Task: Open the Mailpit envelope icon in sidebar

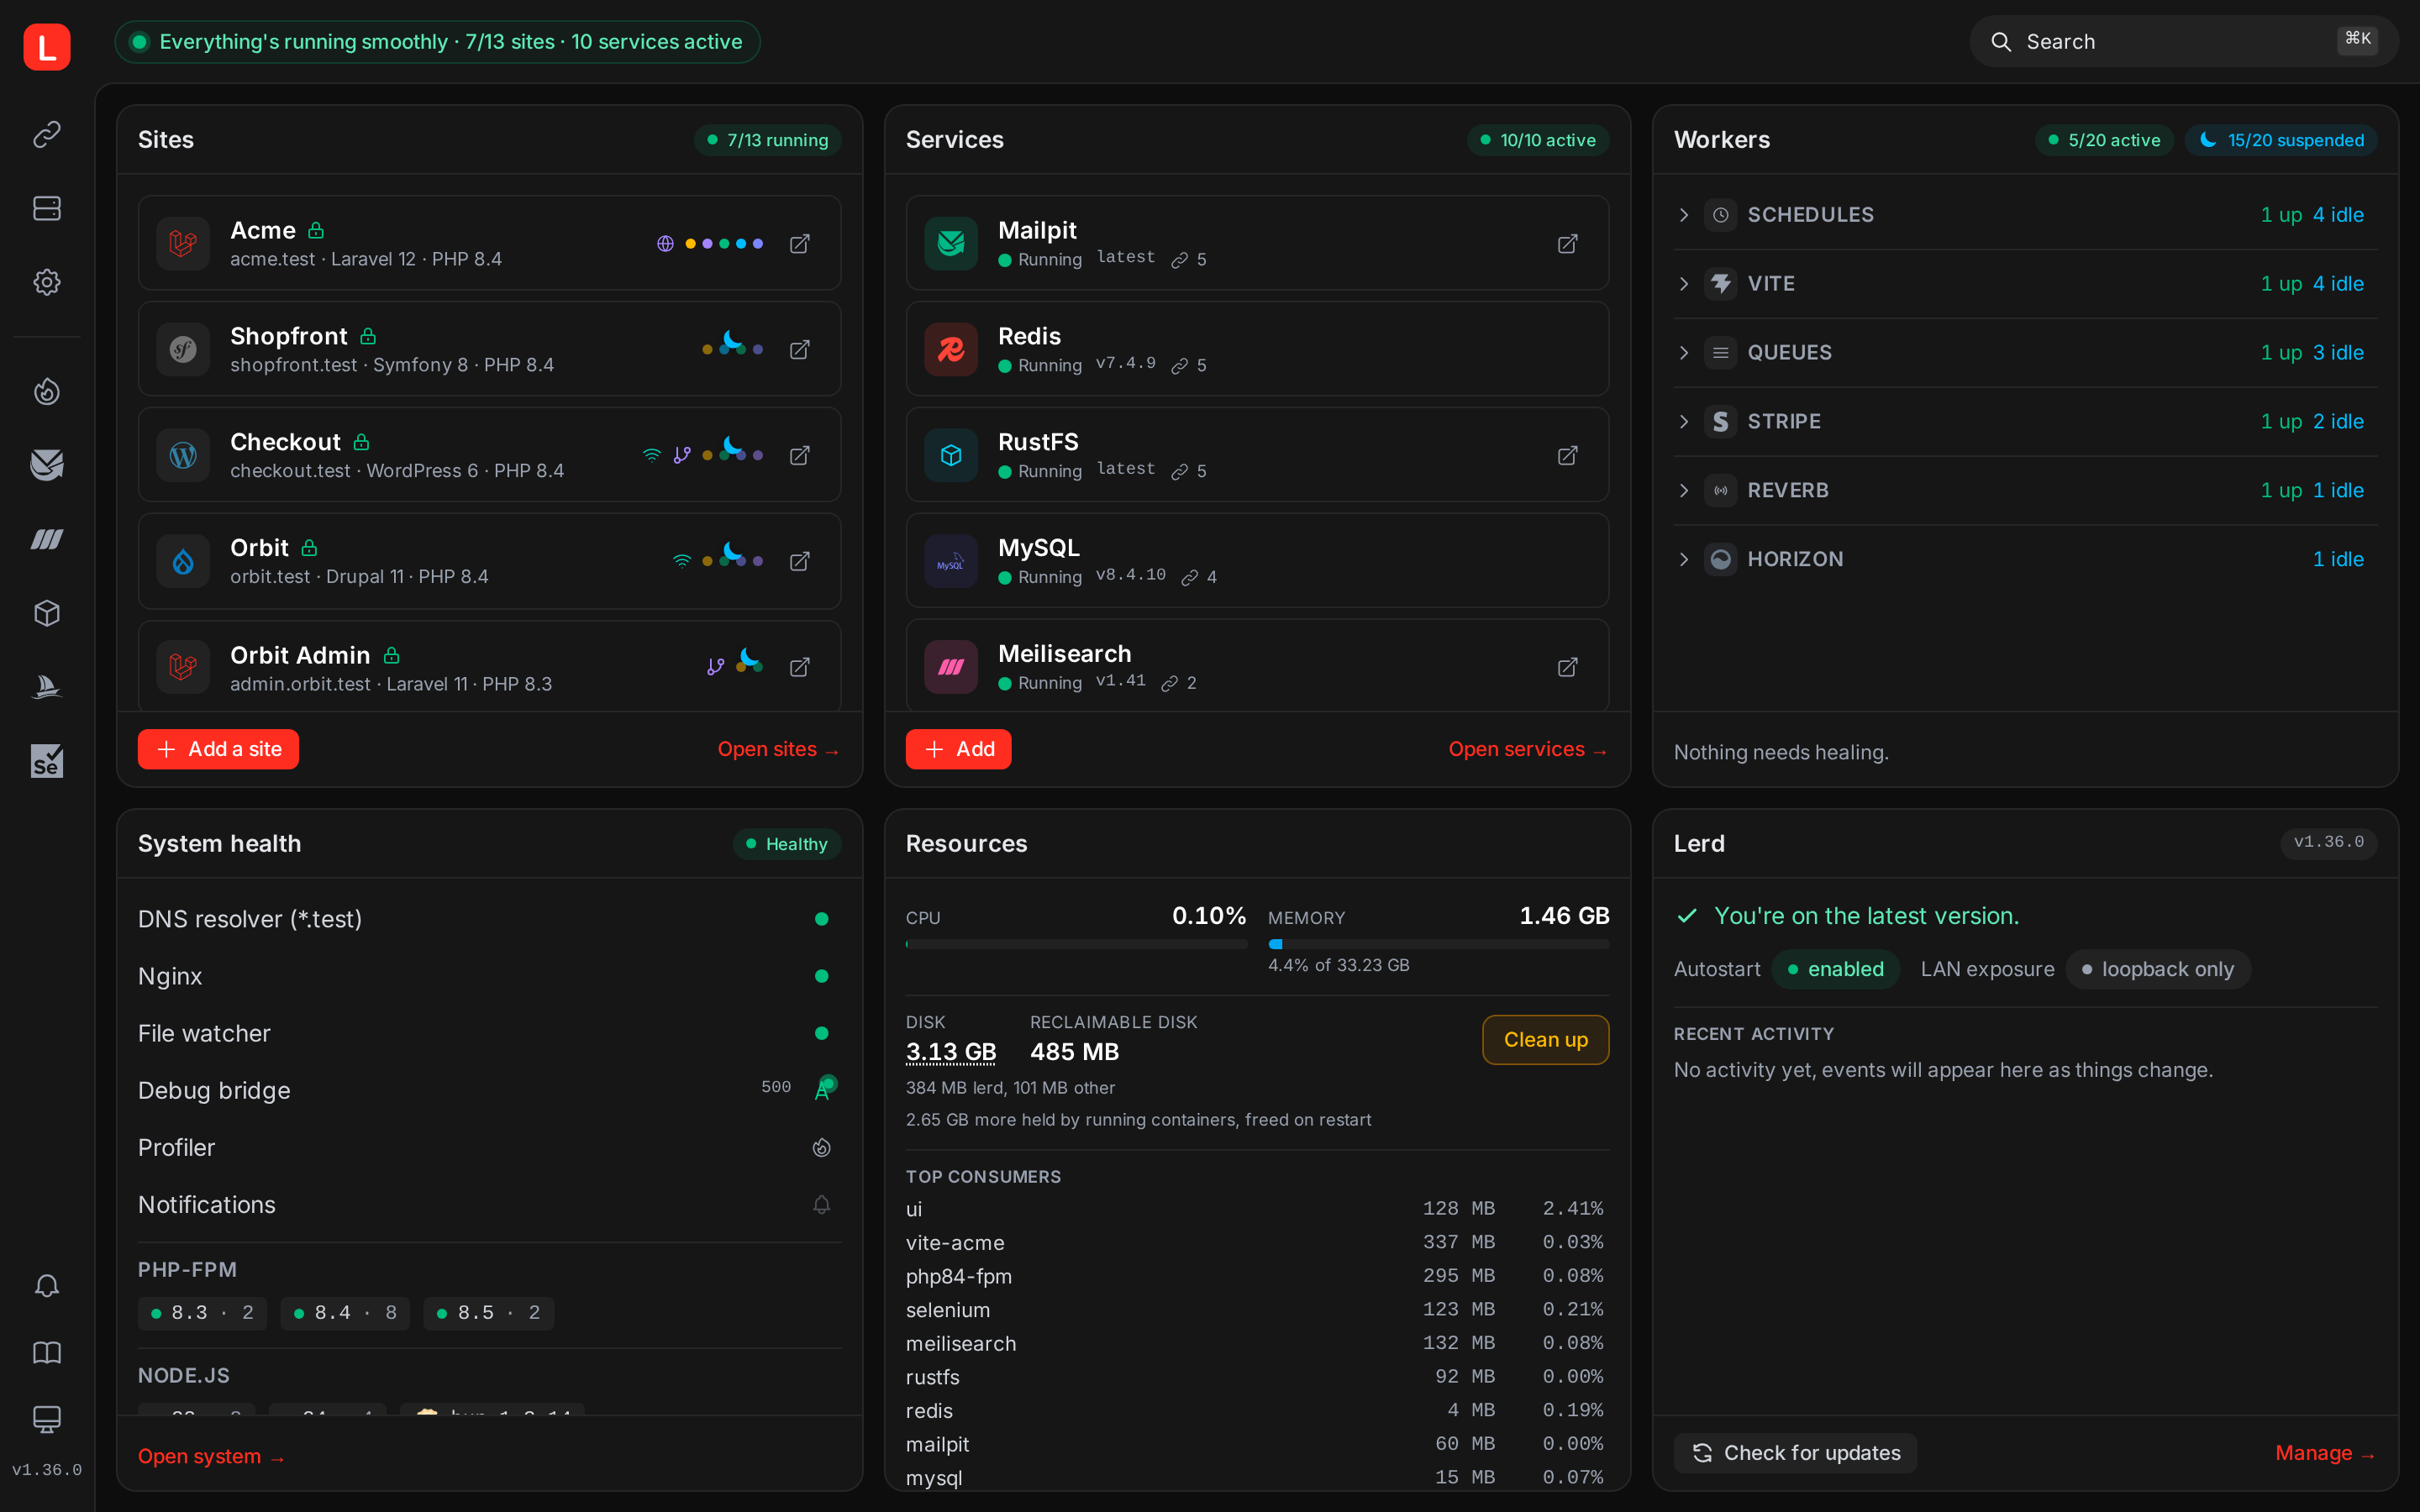Action: point(47,464)
